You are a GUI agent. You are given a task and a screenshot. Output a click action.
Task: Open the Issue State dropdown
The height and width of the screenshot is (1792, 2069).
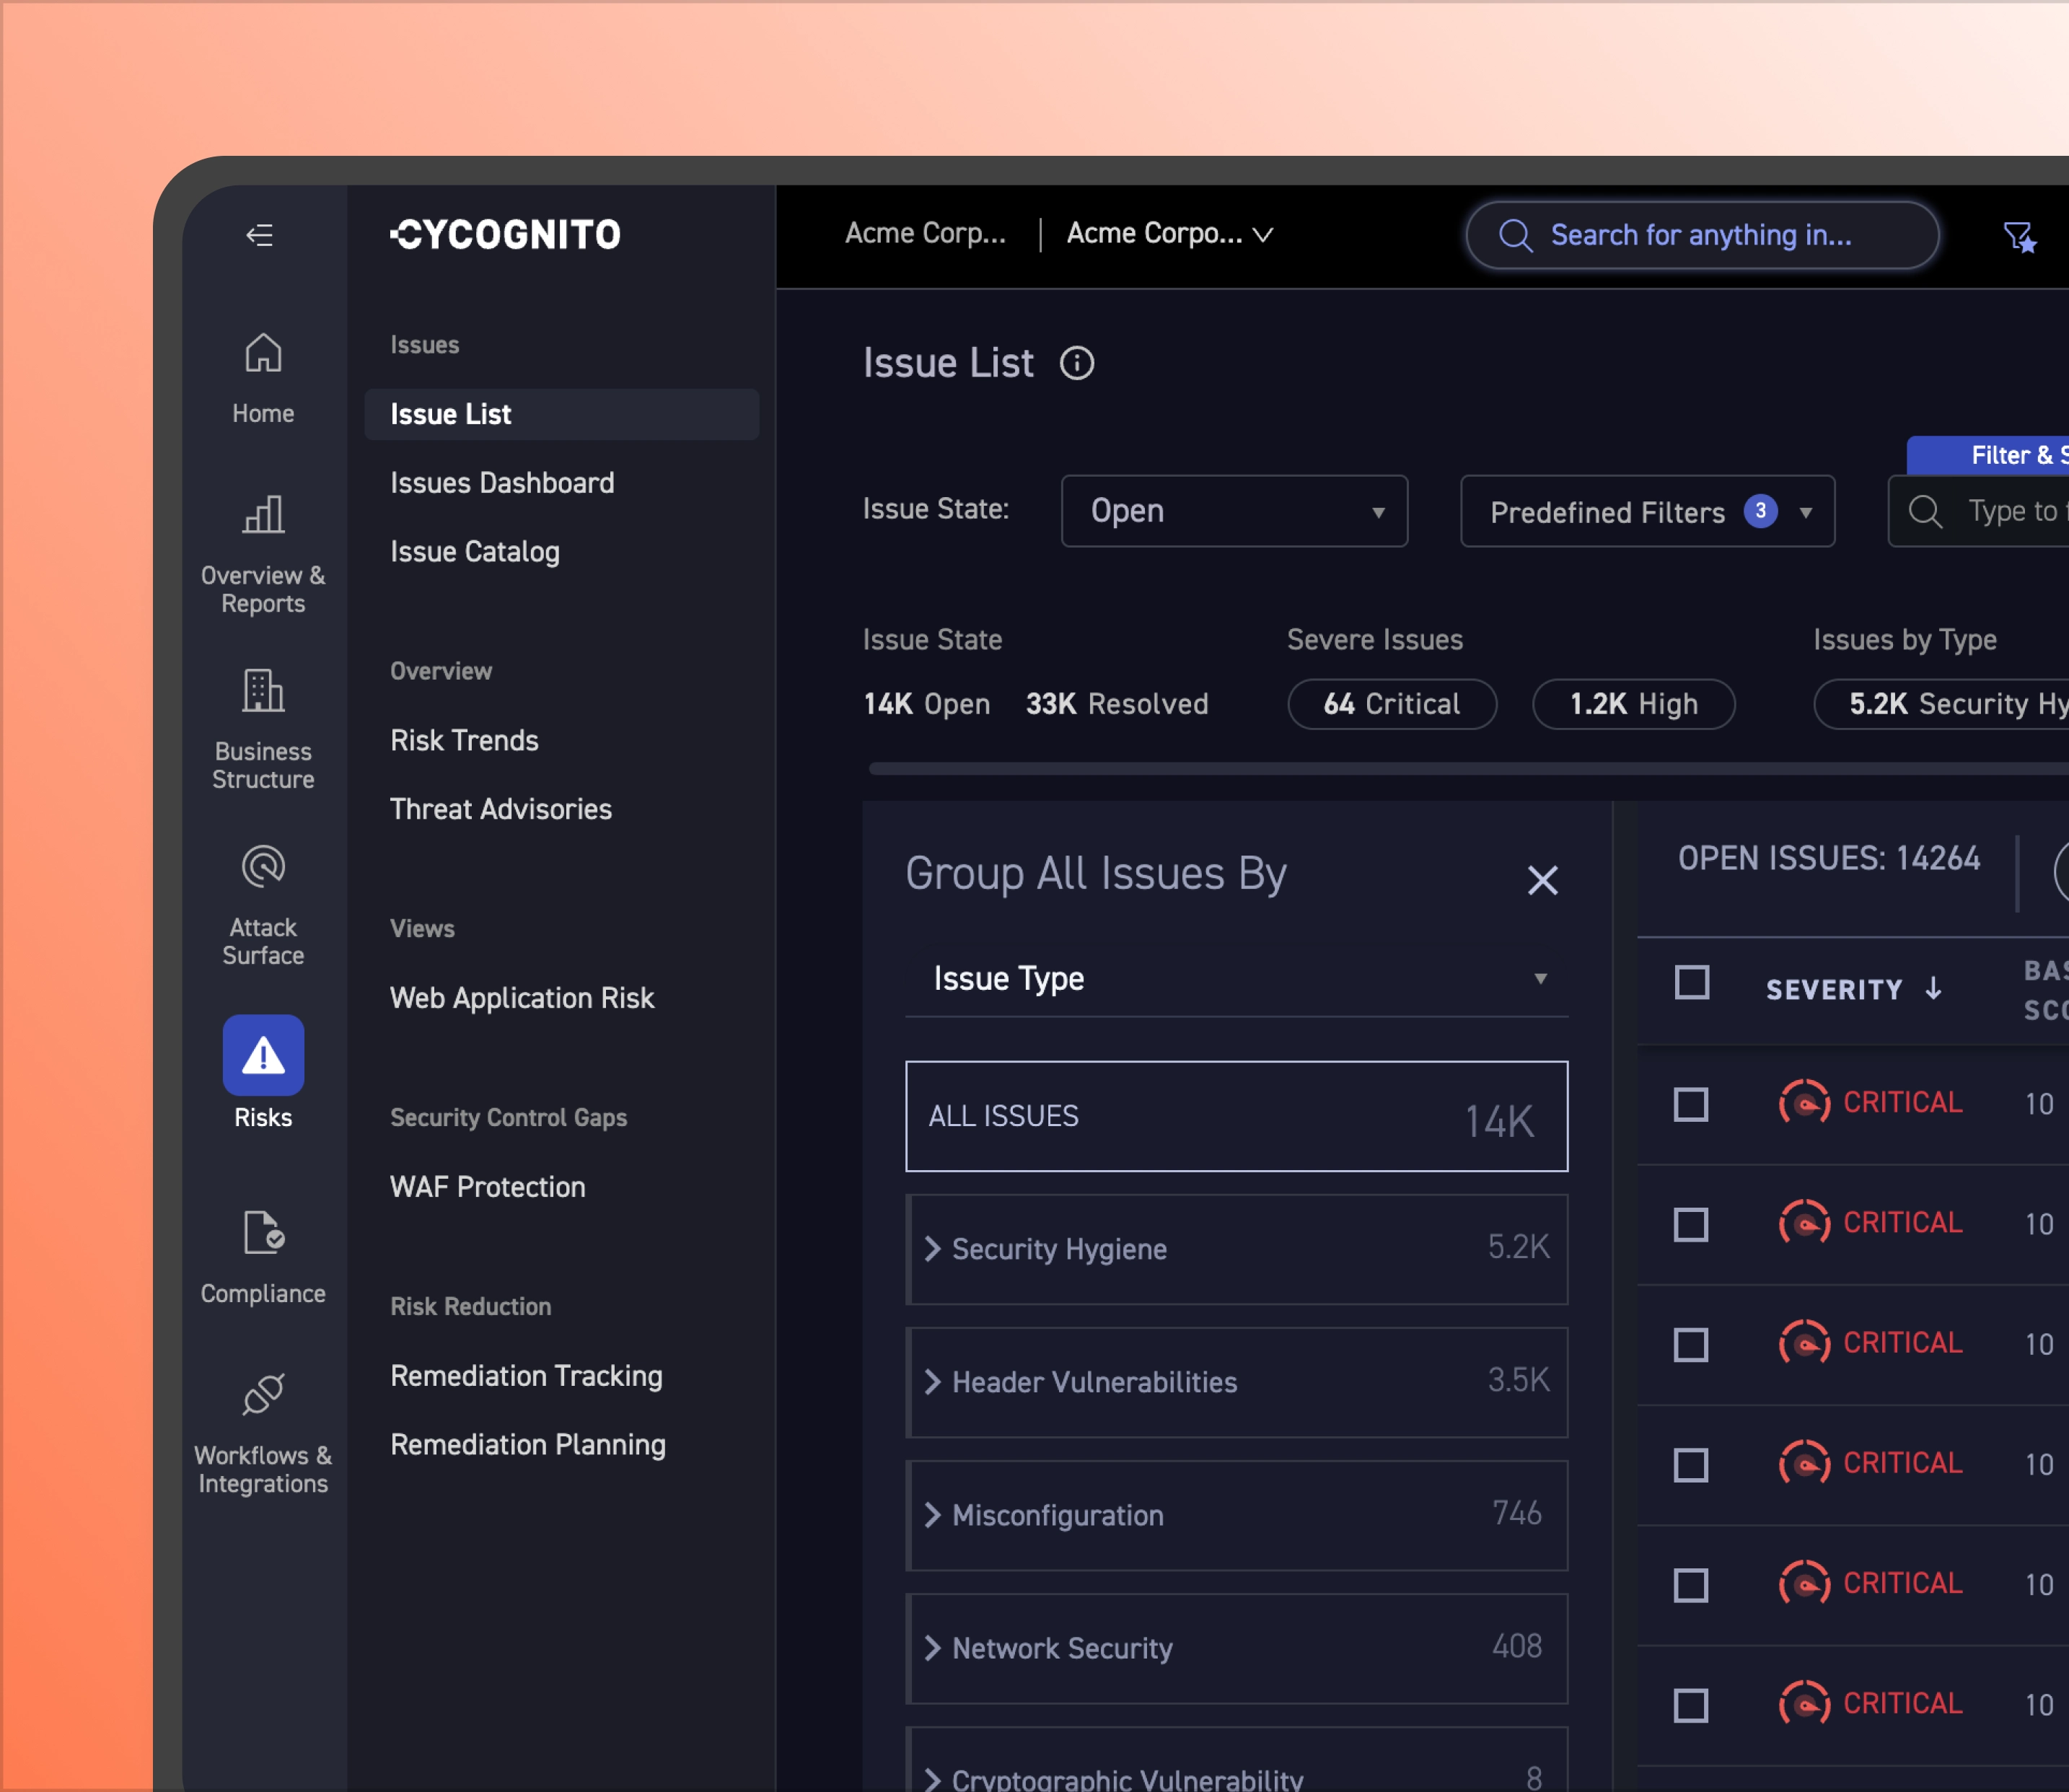(1234, 511)
